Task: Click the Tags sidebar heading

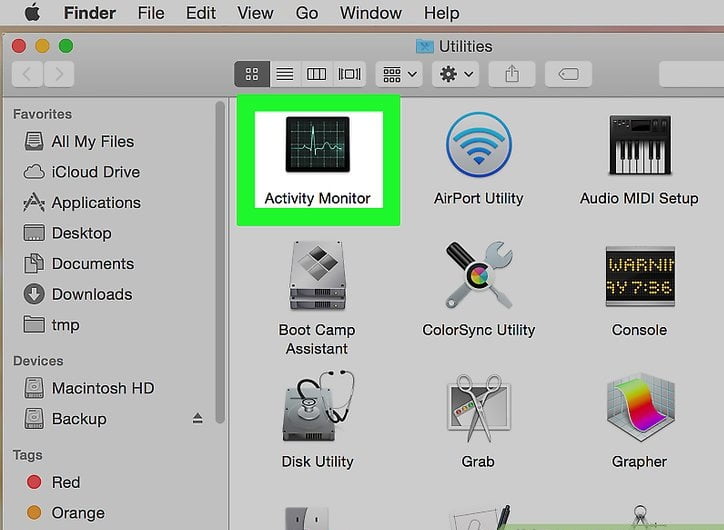Action: coord(28,455)
